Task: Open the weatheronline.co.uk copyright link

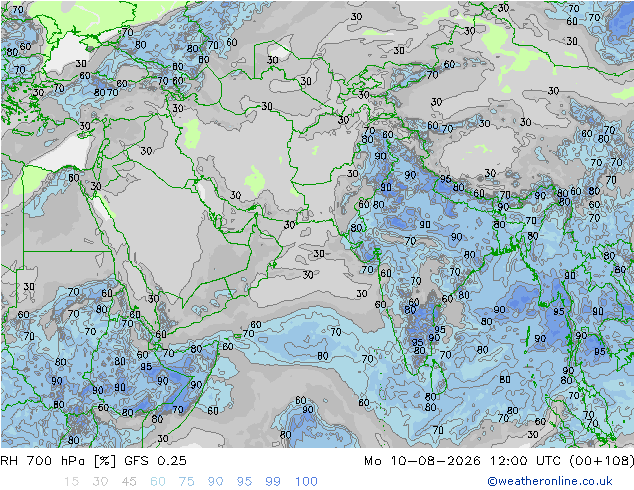Action: [550, 481]
